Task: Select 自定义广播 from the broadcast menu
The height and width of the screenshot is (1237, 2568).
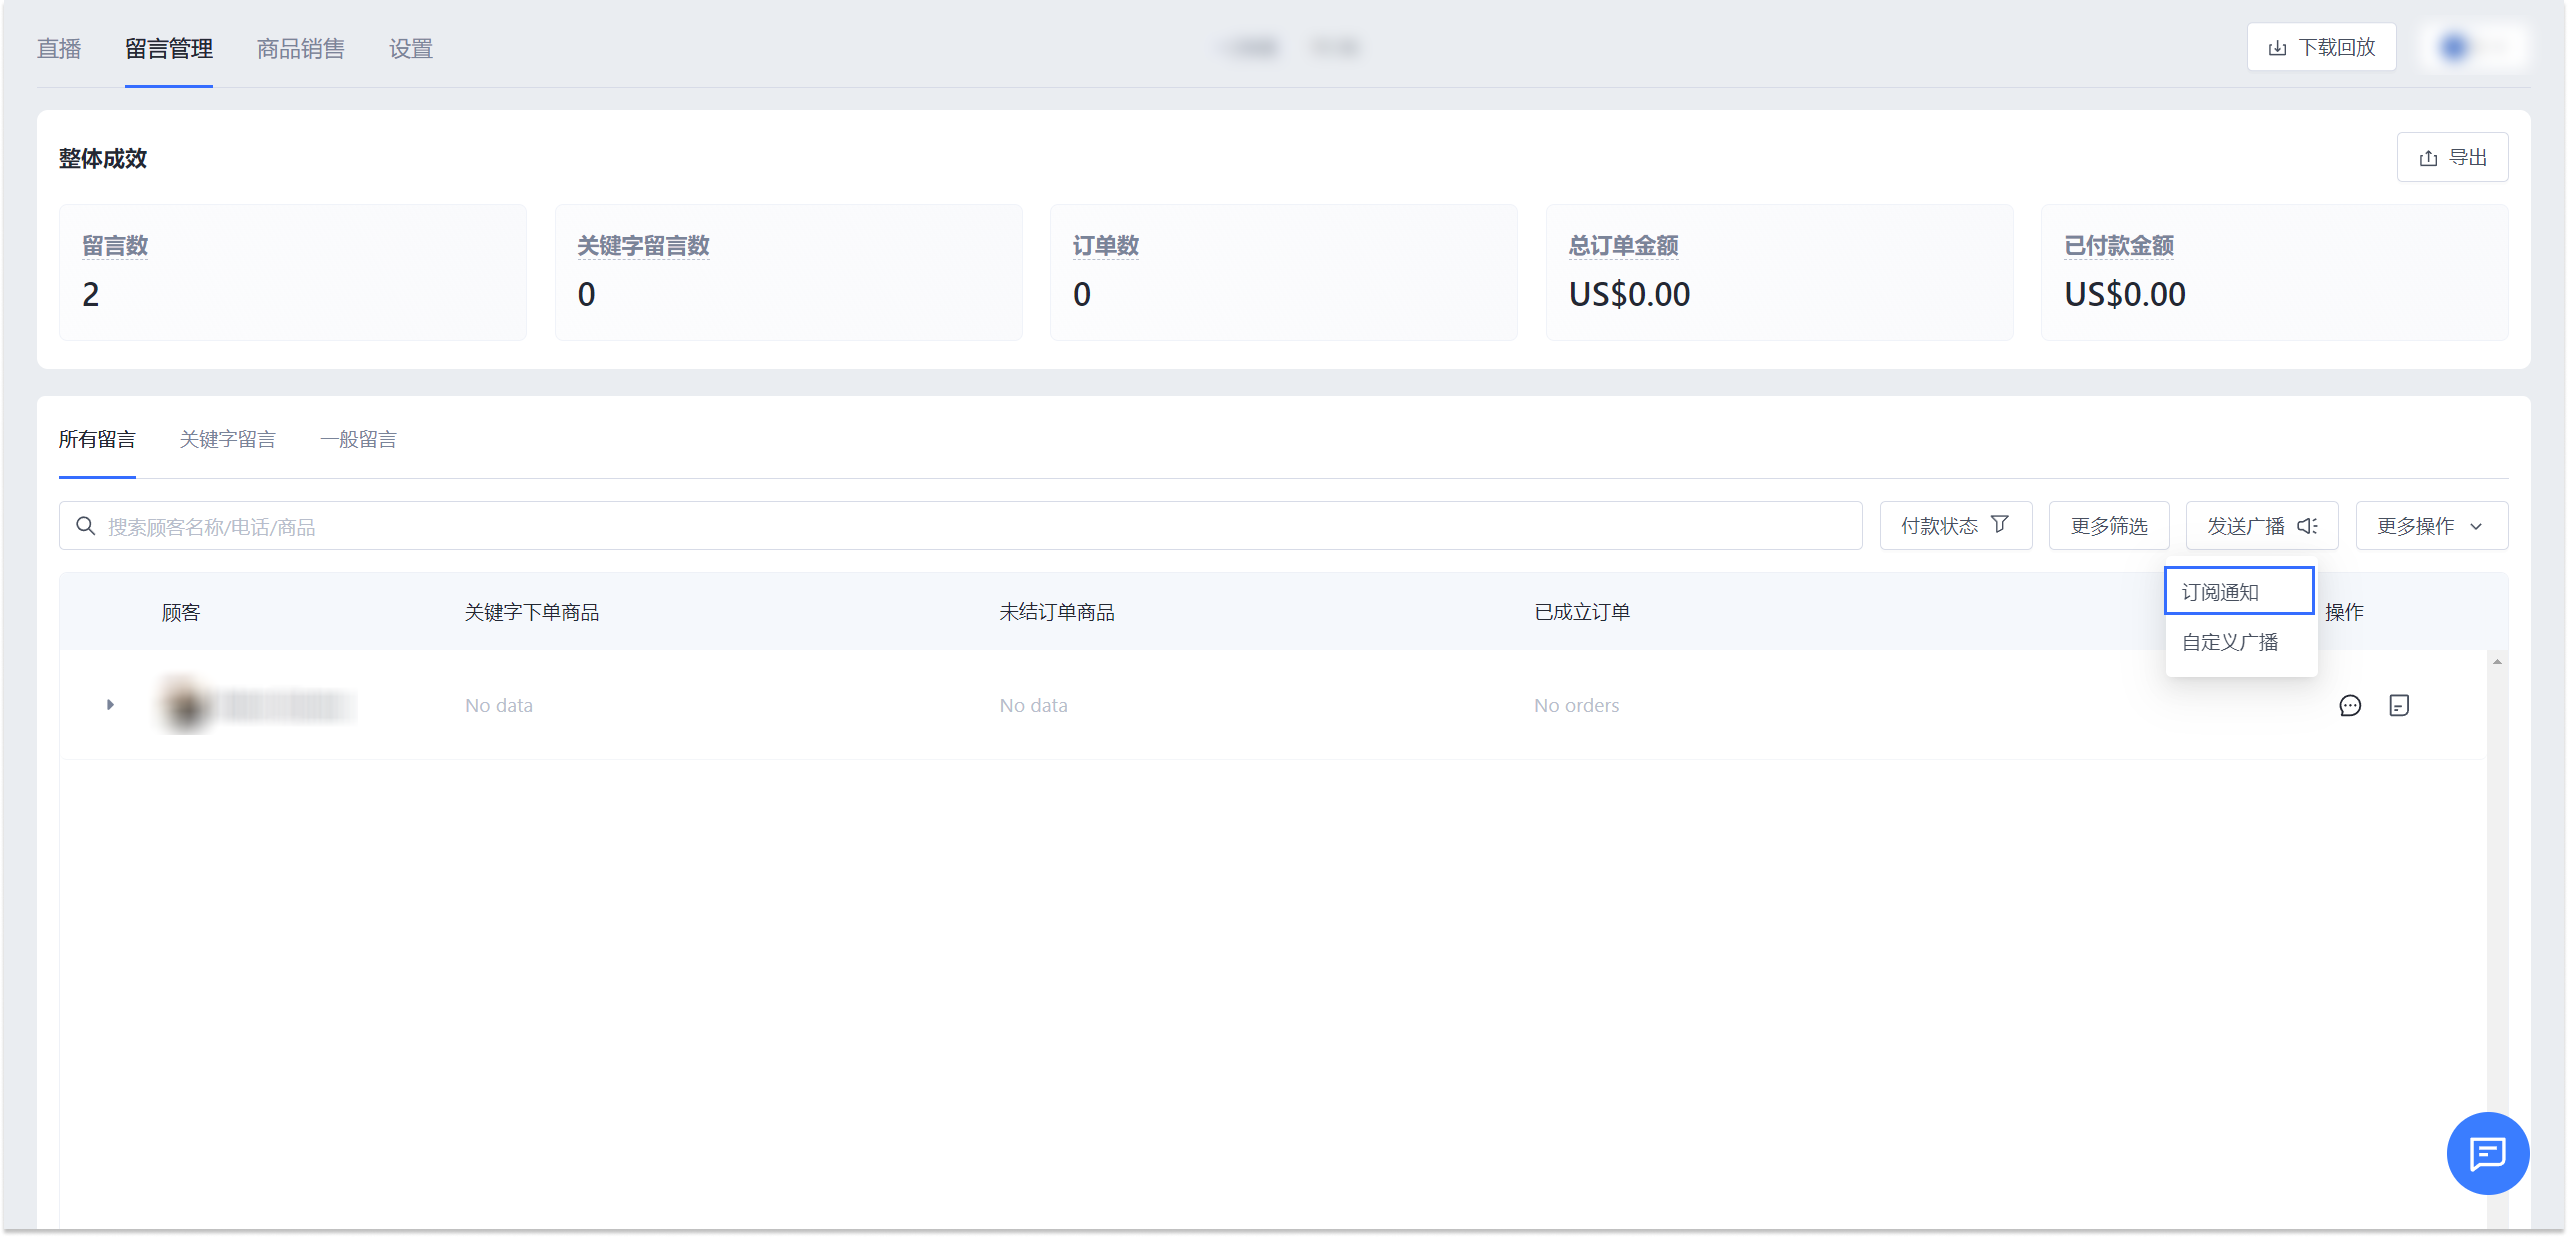Action: point(2231,642)
